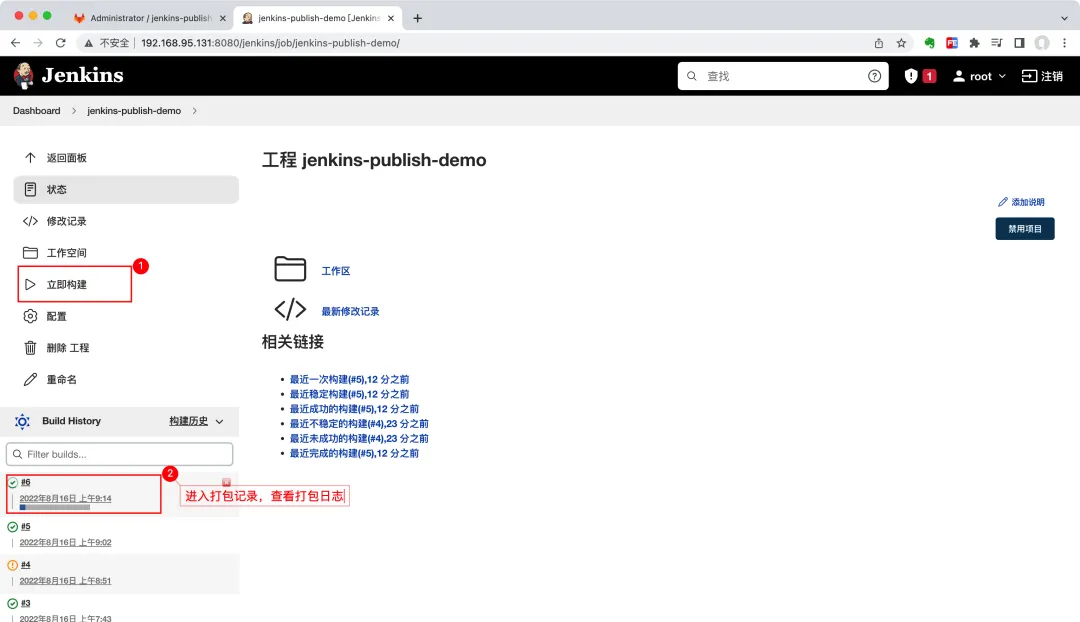Open build #3 link
This screenshot has height=622, width=1080.
click(25, 603)
